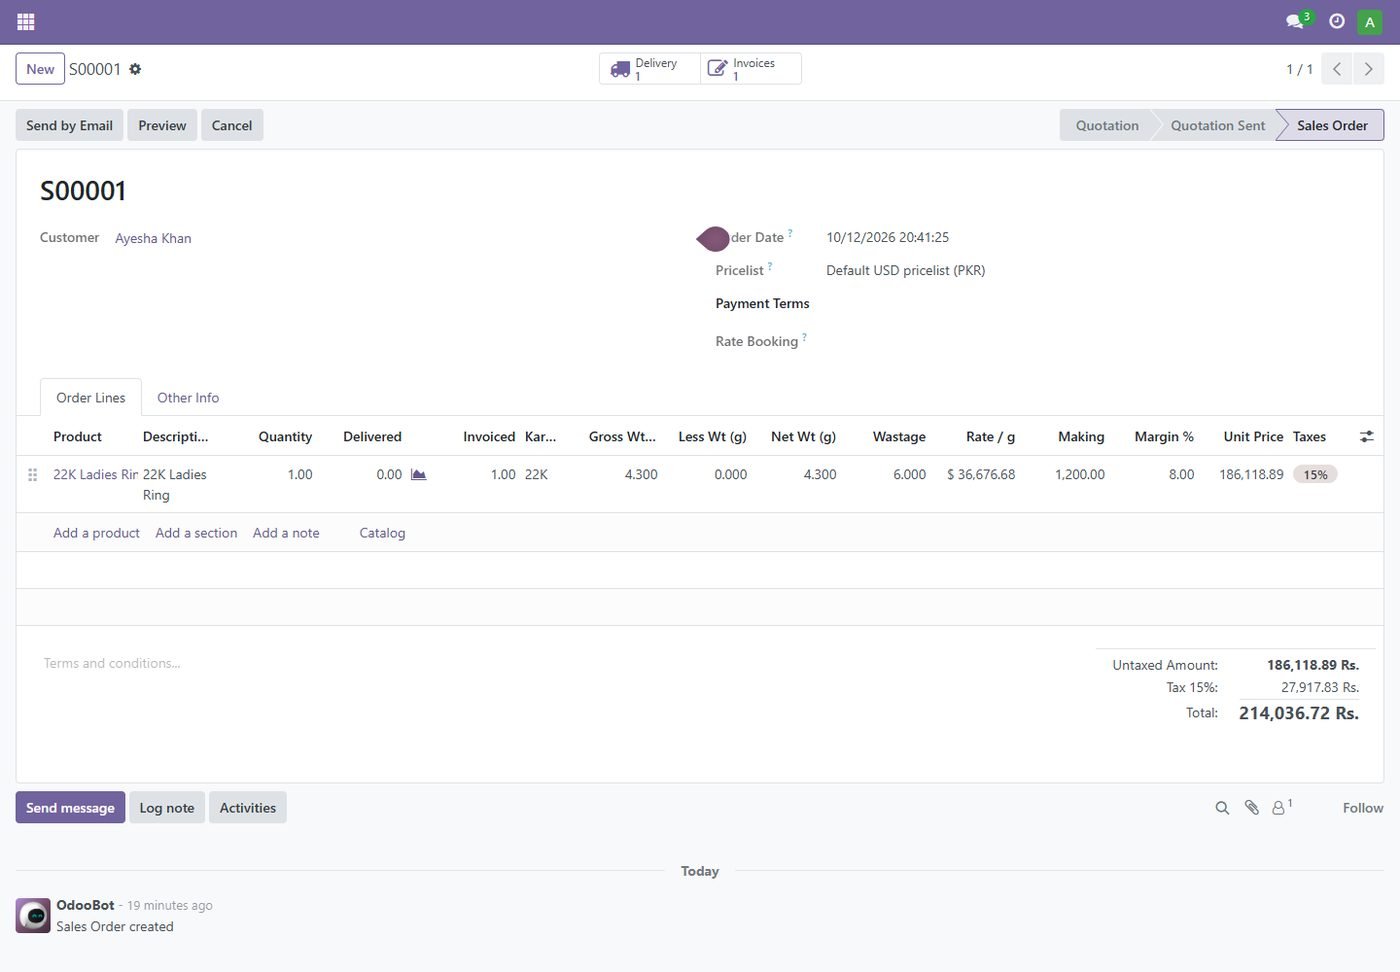1400x972 pixels.
Task: Open the user avatar menu
Action: click(1370, 22)
